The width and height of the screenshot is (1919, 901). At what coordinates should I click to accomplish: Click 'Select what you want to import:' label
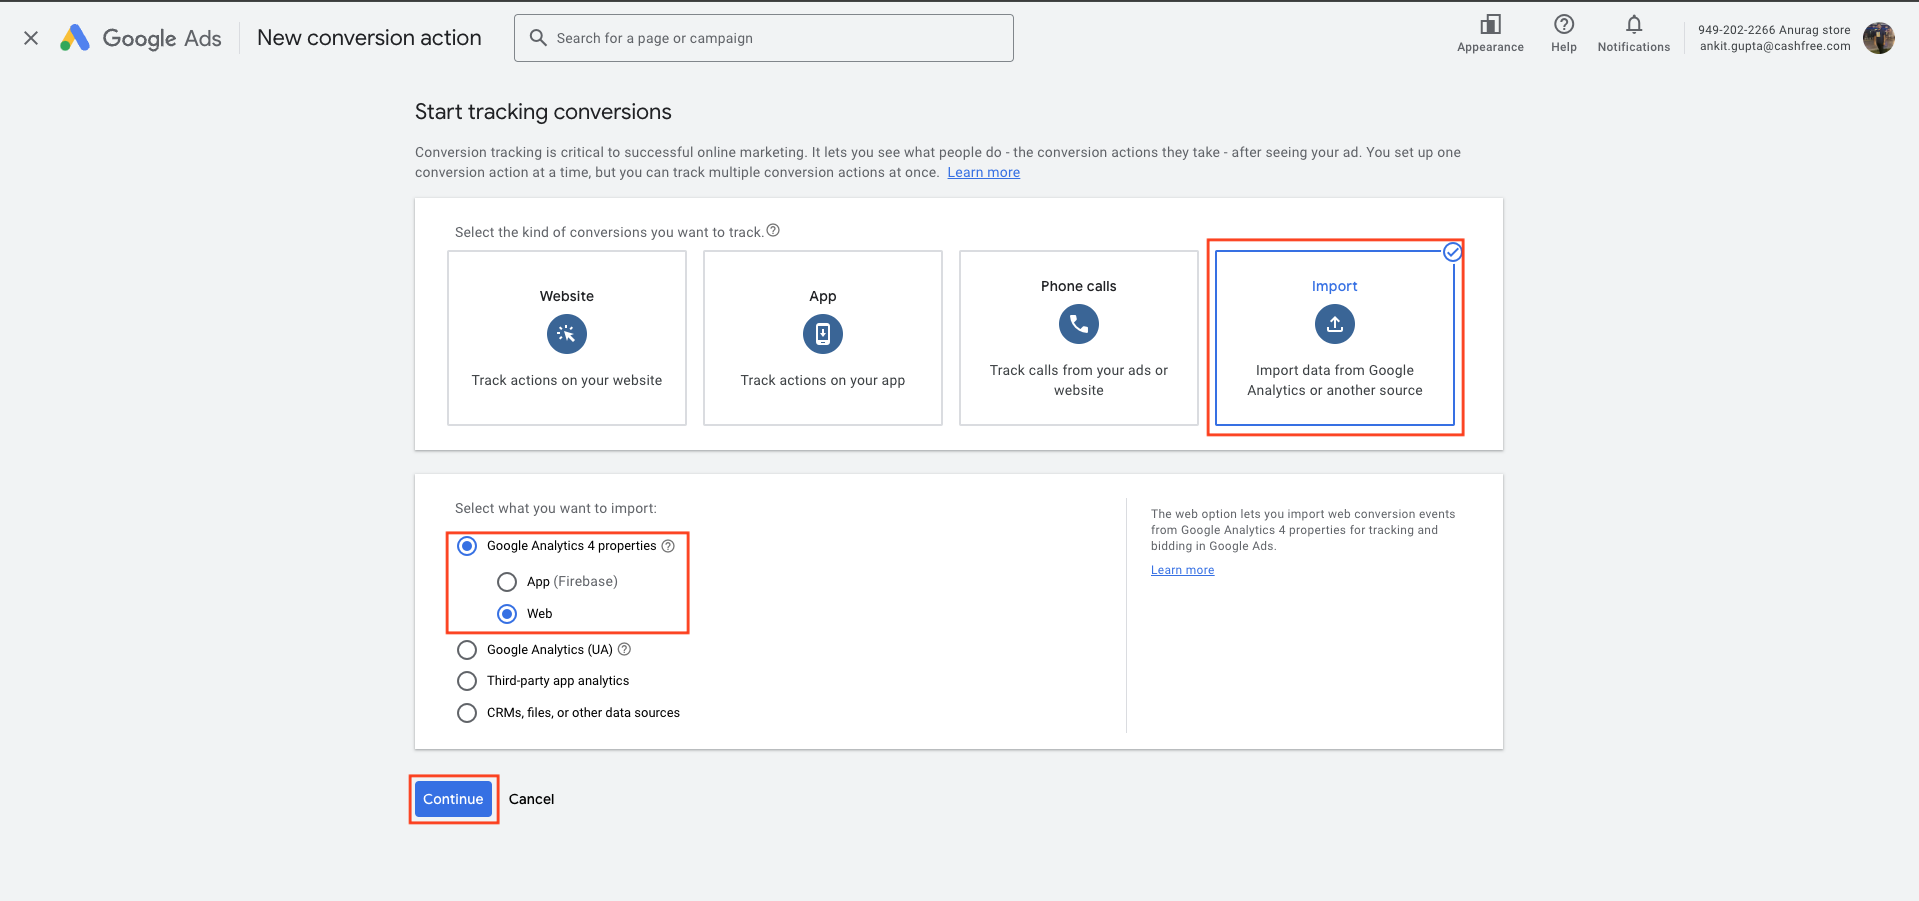point(556,508)
